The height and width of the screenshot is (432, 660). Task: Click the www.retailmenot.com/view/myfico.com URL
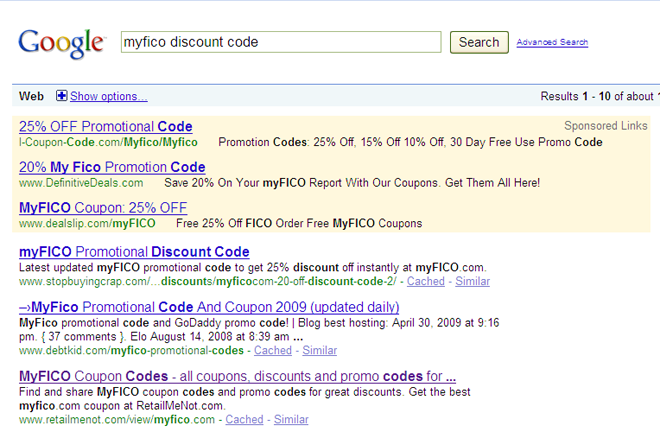(117, 419)
